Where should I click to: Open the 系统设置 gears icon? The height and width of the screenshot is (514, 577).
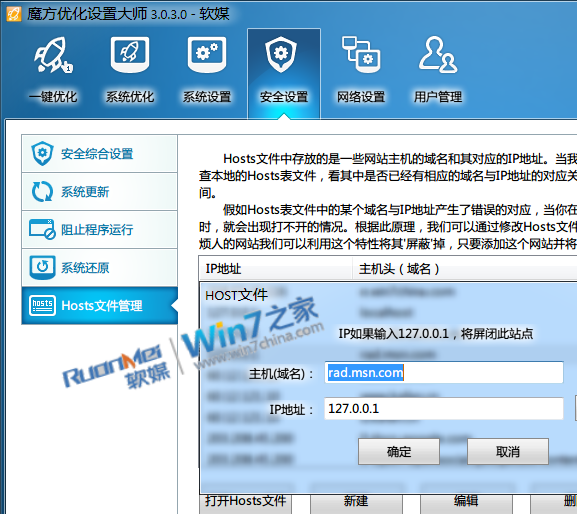coord(207,55)
